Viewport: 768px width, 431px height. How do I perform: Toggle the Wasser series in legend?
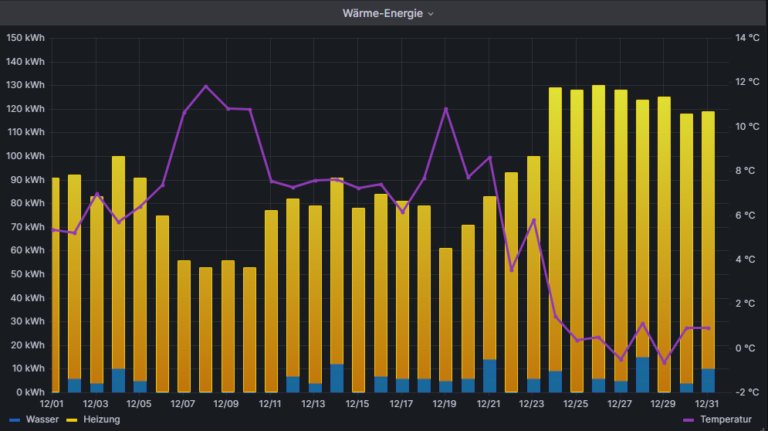pyautogui.click(x=41, y=419)
